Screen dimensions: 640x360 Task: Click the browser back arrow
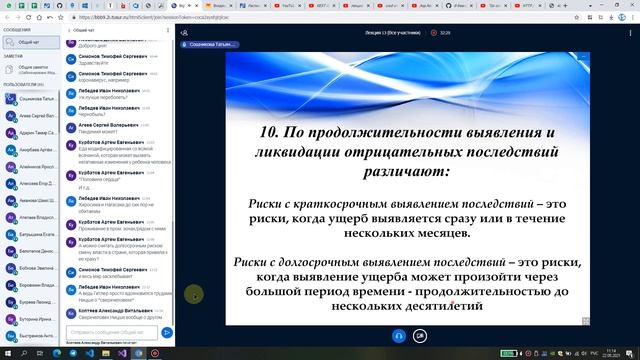[x=7, y=18]
